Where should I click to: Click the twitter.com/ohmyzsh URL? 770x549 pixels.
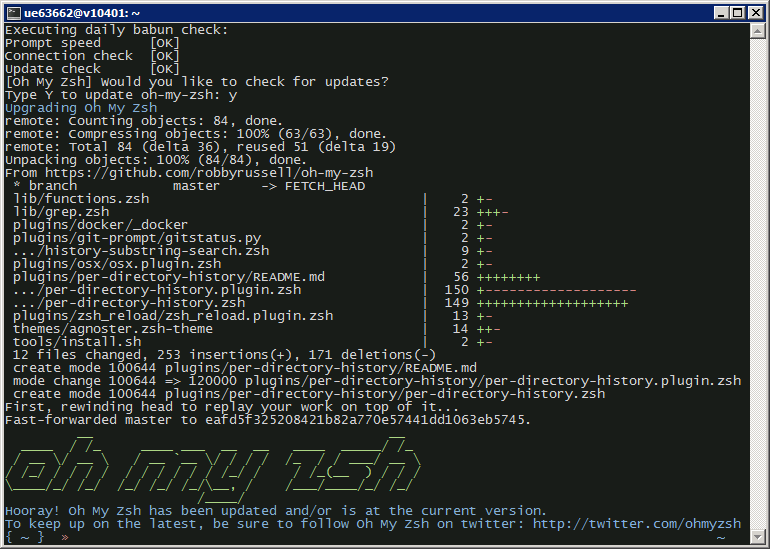[636, 524]
